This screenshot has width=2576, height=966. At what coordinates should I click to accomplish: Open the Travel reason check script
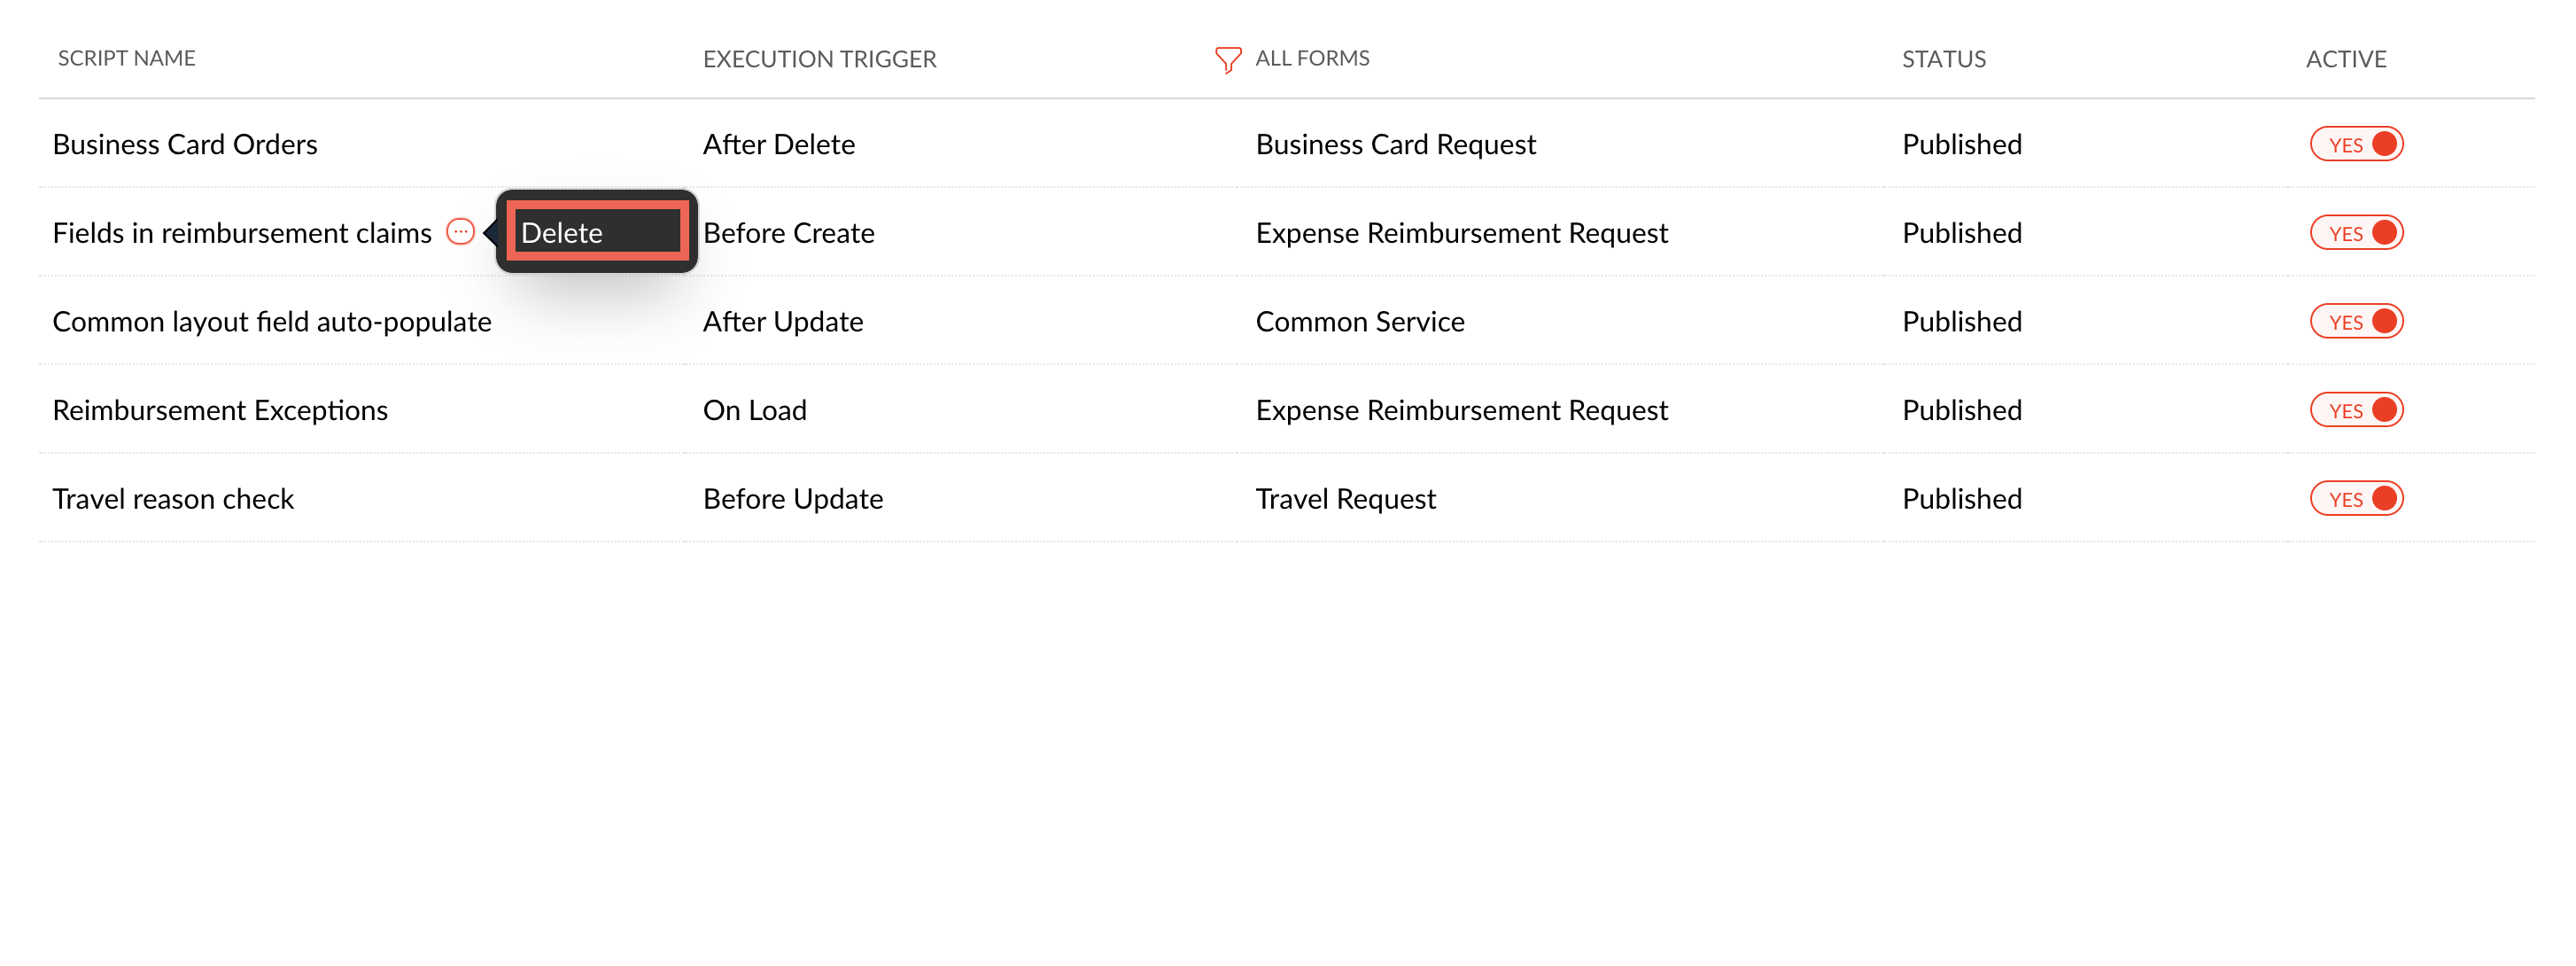(x=173, y=499)
